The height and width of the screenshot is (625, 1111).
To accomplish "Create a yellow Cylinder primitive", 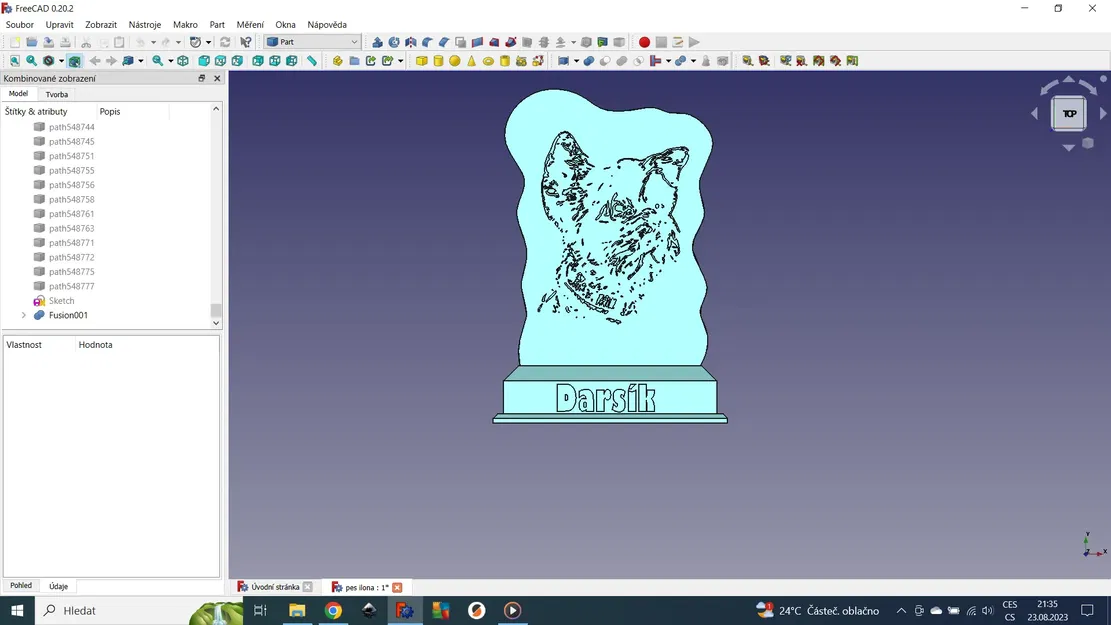I will click(439, 61).
